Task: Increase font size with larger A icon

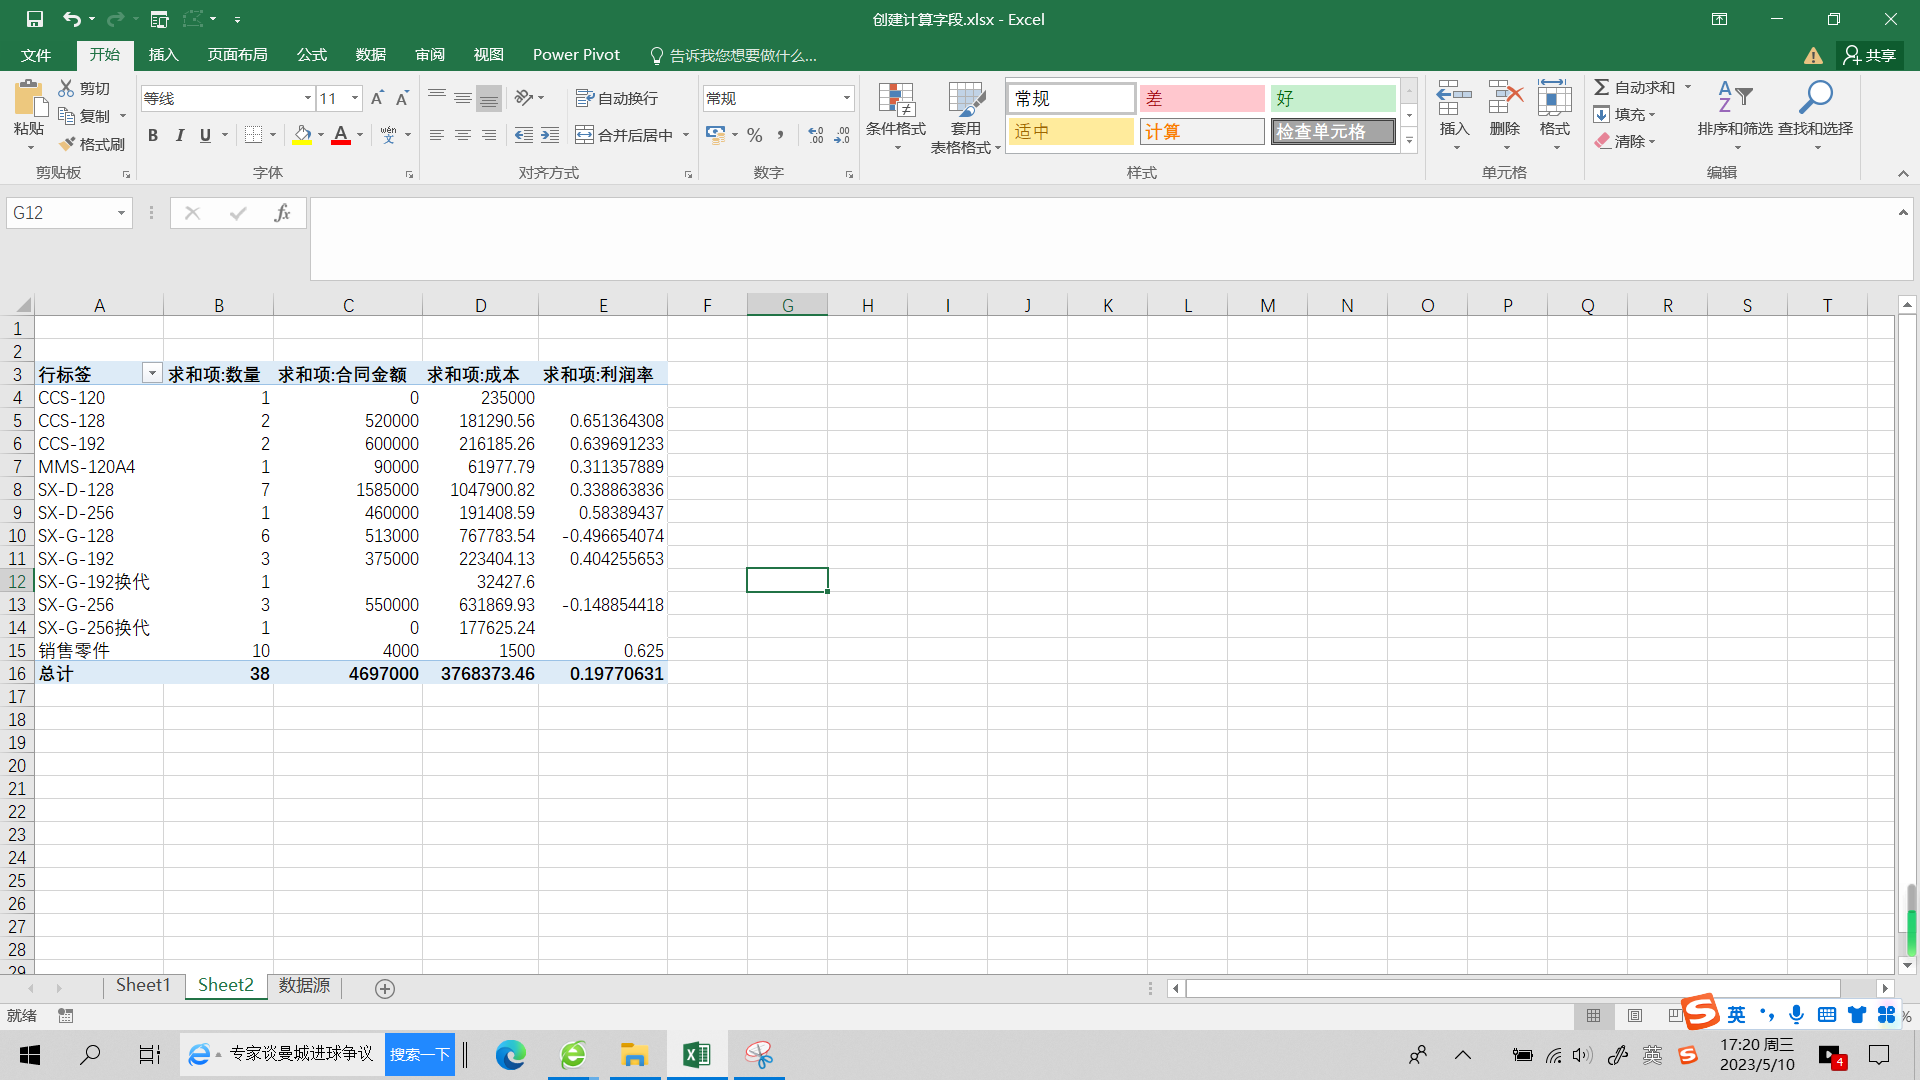Action: click(377, 98)
